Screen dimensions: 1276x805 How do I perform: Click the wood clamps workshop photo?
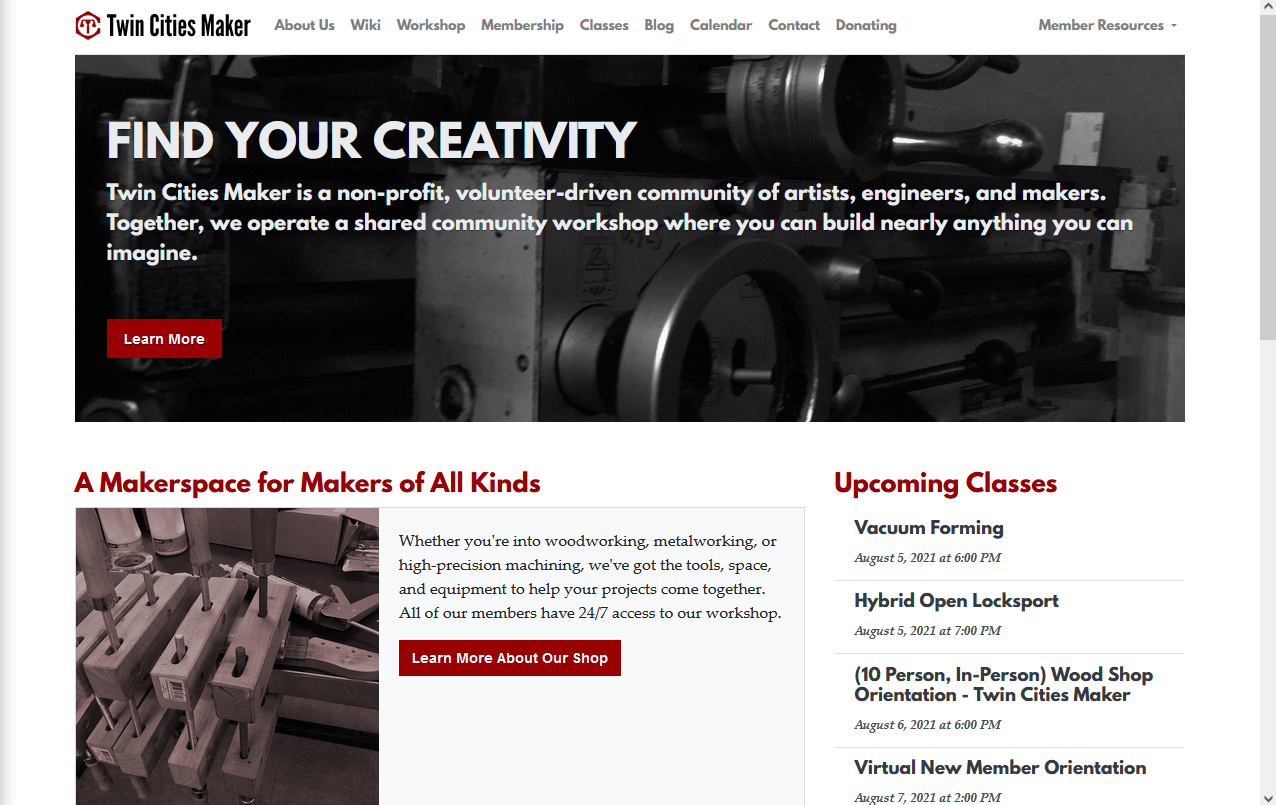coord(228,656)
